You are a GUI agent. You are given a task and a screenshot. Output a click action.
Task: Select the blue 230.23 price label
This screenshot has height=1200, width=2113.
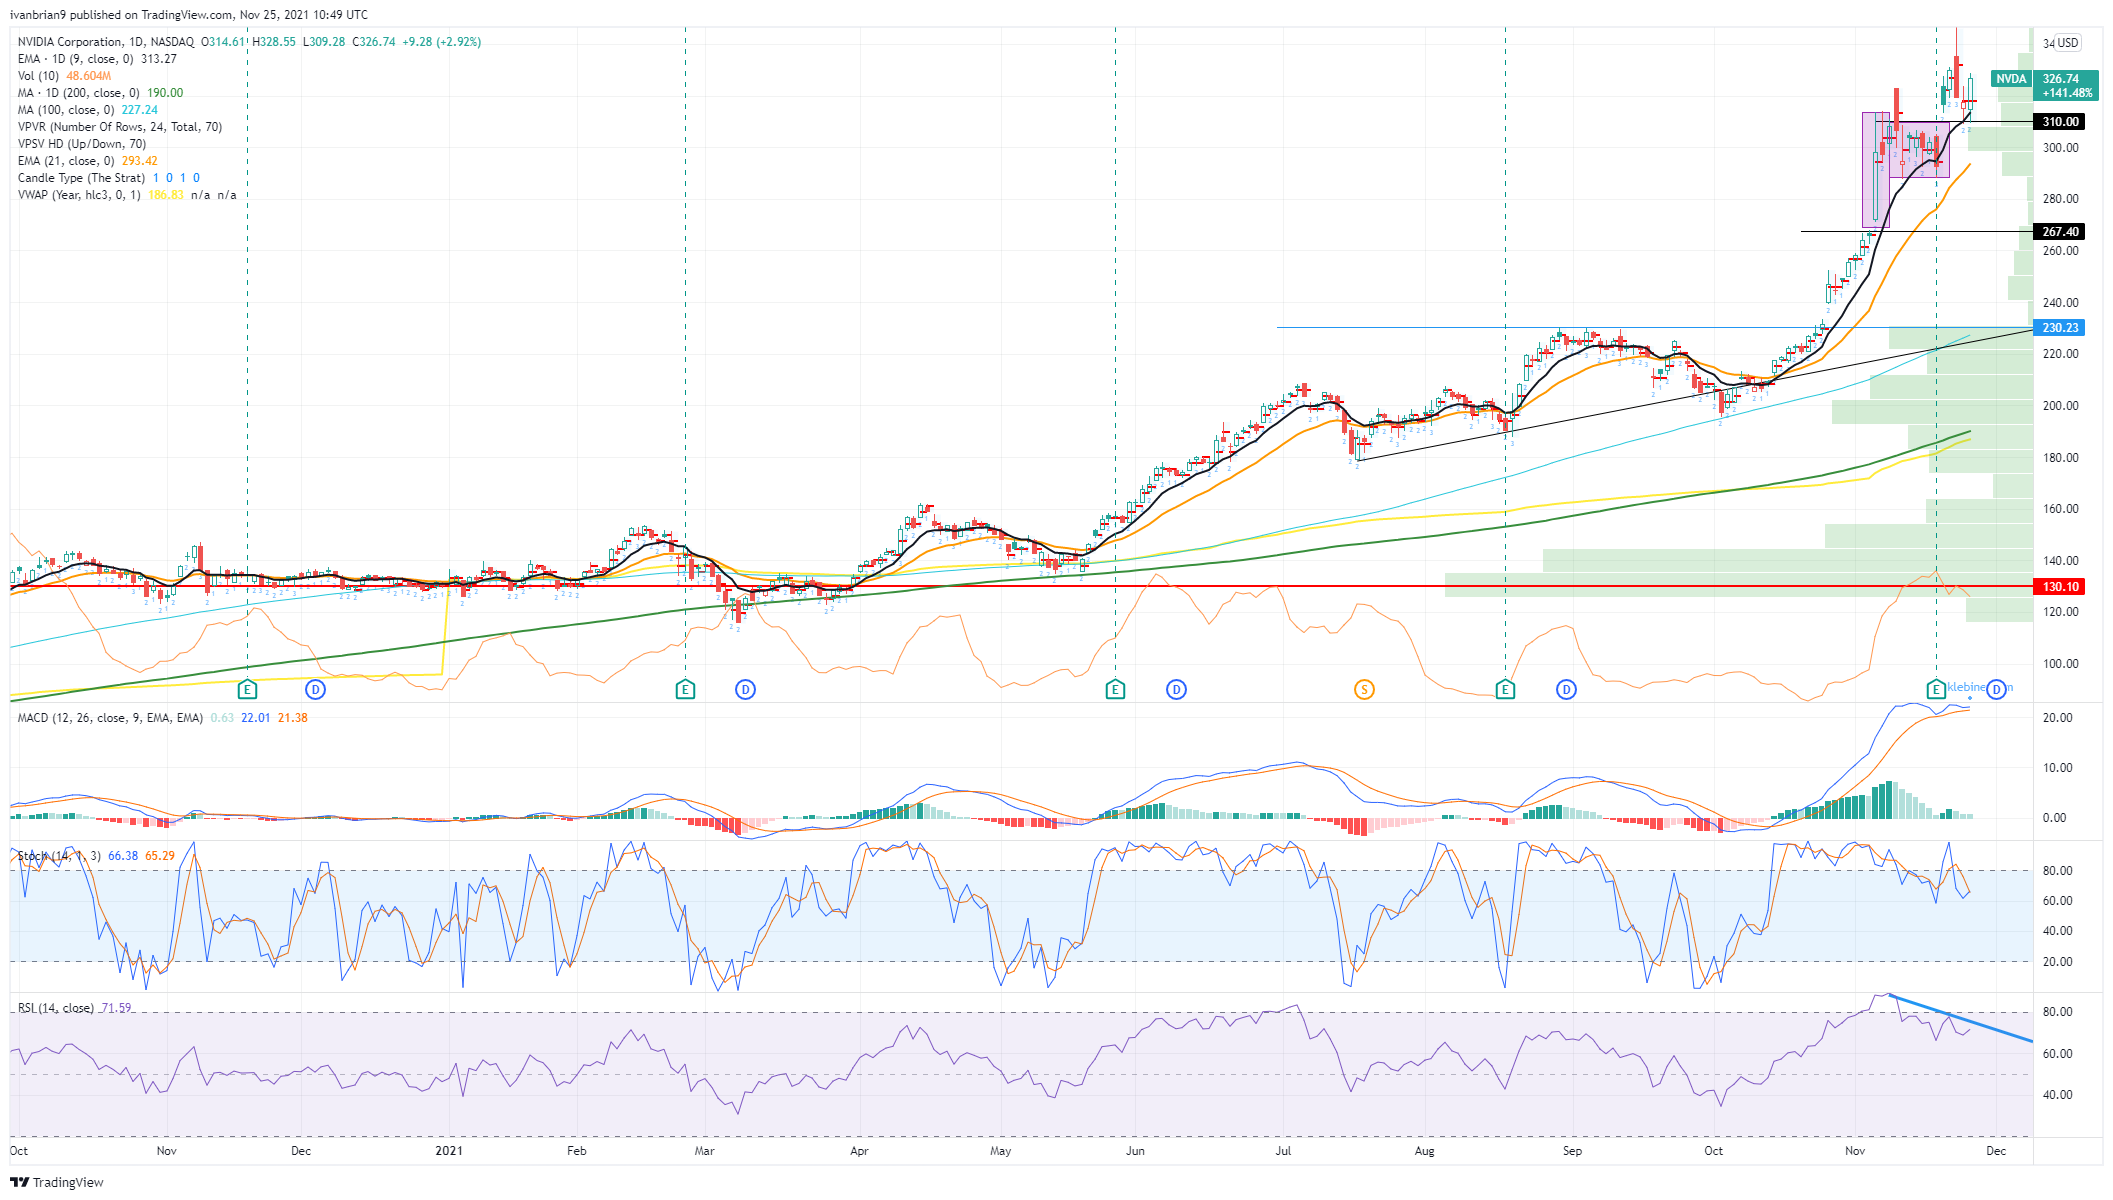click(2060, 328)
